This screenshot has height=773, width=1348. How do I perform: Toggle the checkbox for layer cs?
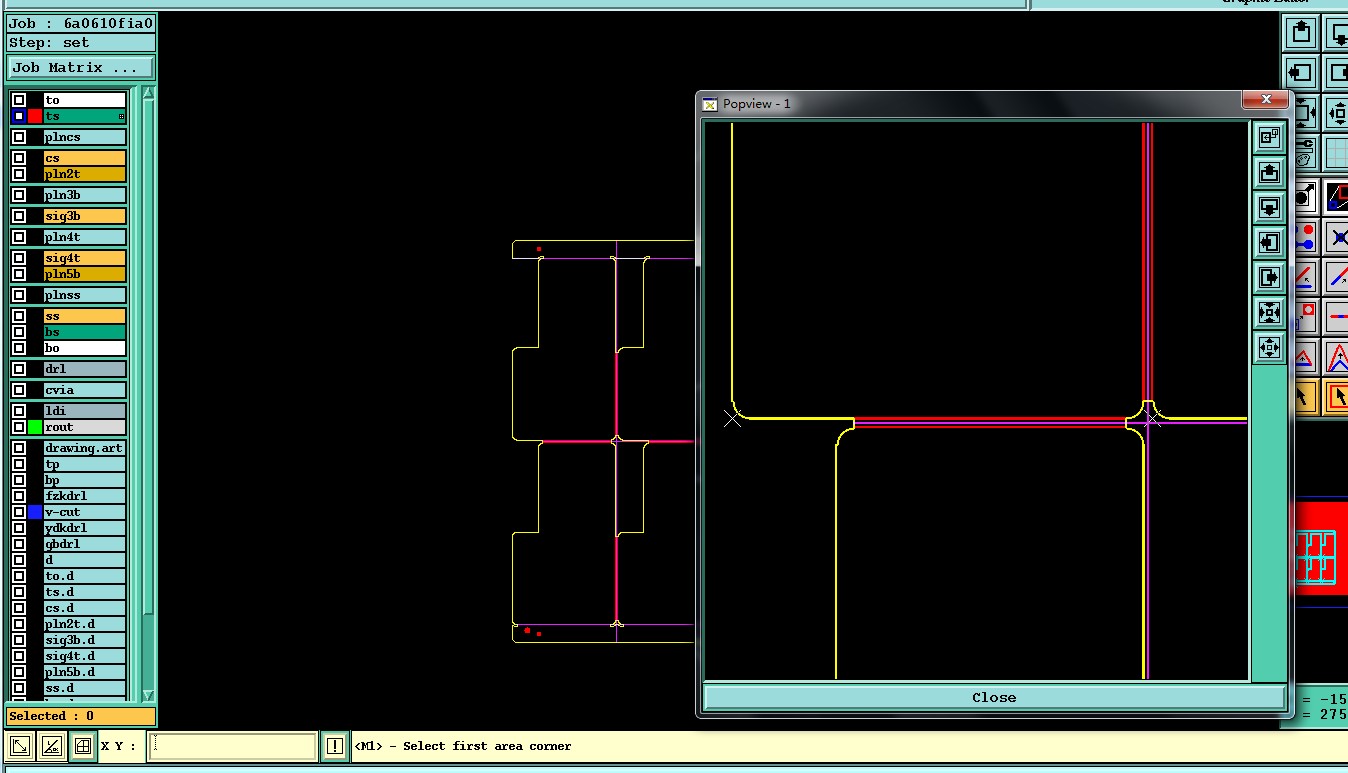19,158
